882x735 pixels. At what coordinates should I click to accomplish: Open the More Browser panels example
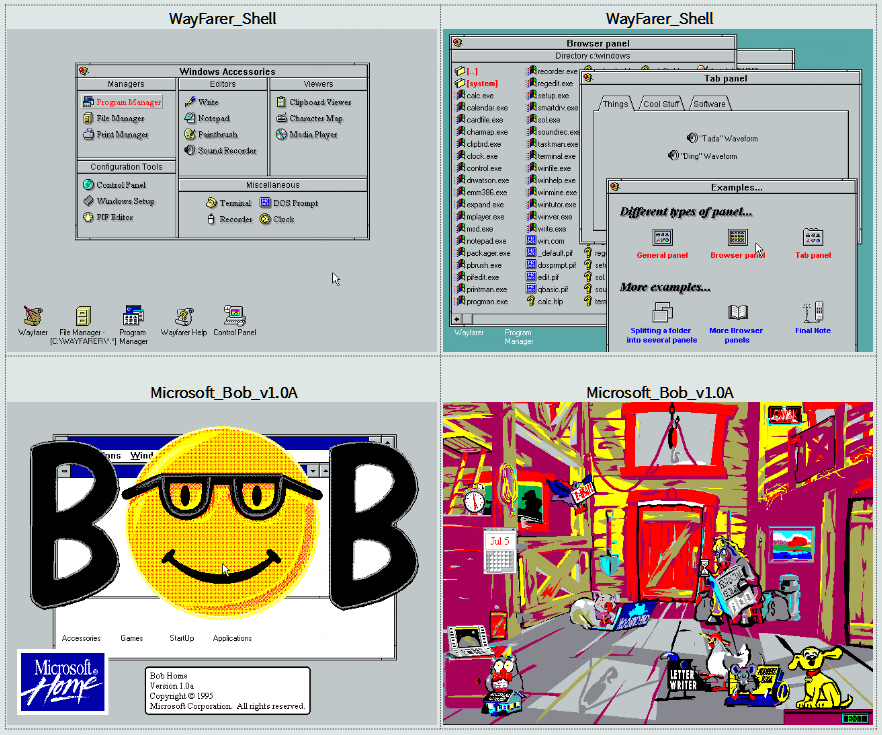point(736,323)
